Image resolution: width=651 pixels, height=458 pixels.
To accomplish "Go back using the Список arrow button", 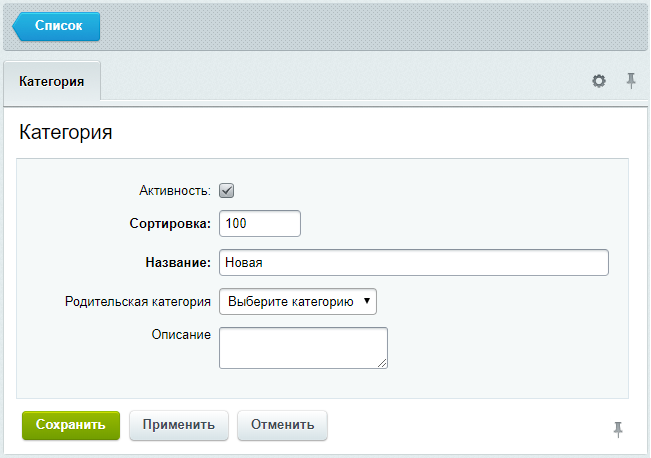I will point(56,26).
